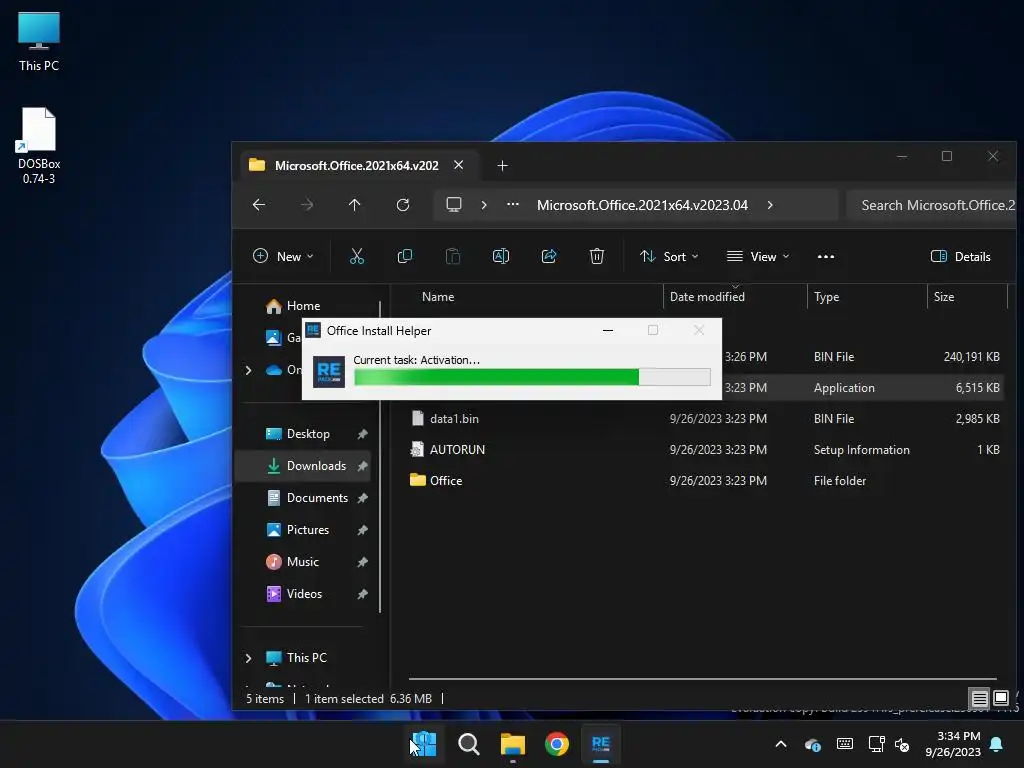The width and height of the screenshot is (1024, 768).
Task: Go up one folder level arrow
Action: point(355,205)
